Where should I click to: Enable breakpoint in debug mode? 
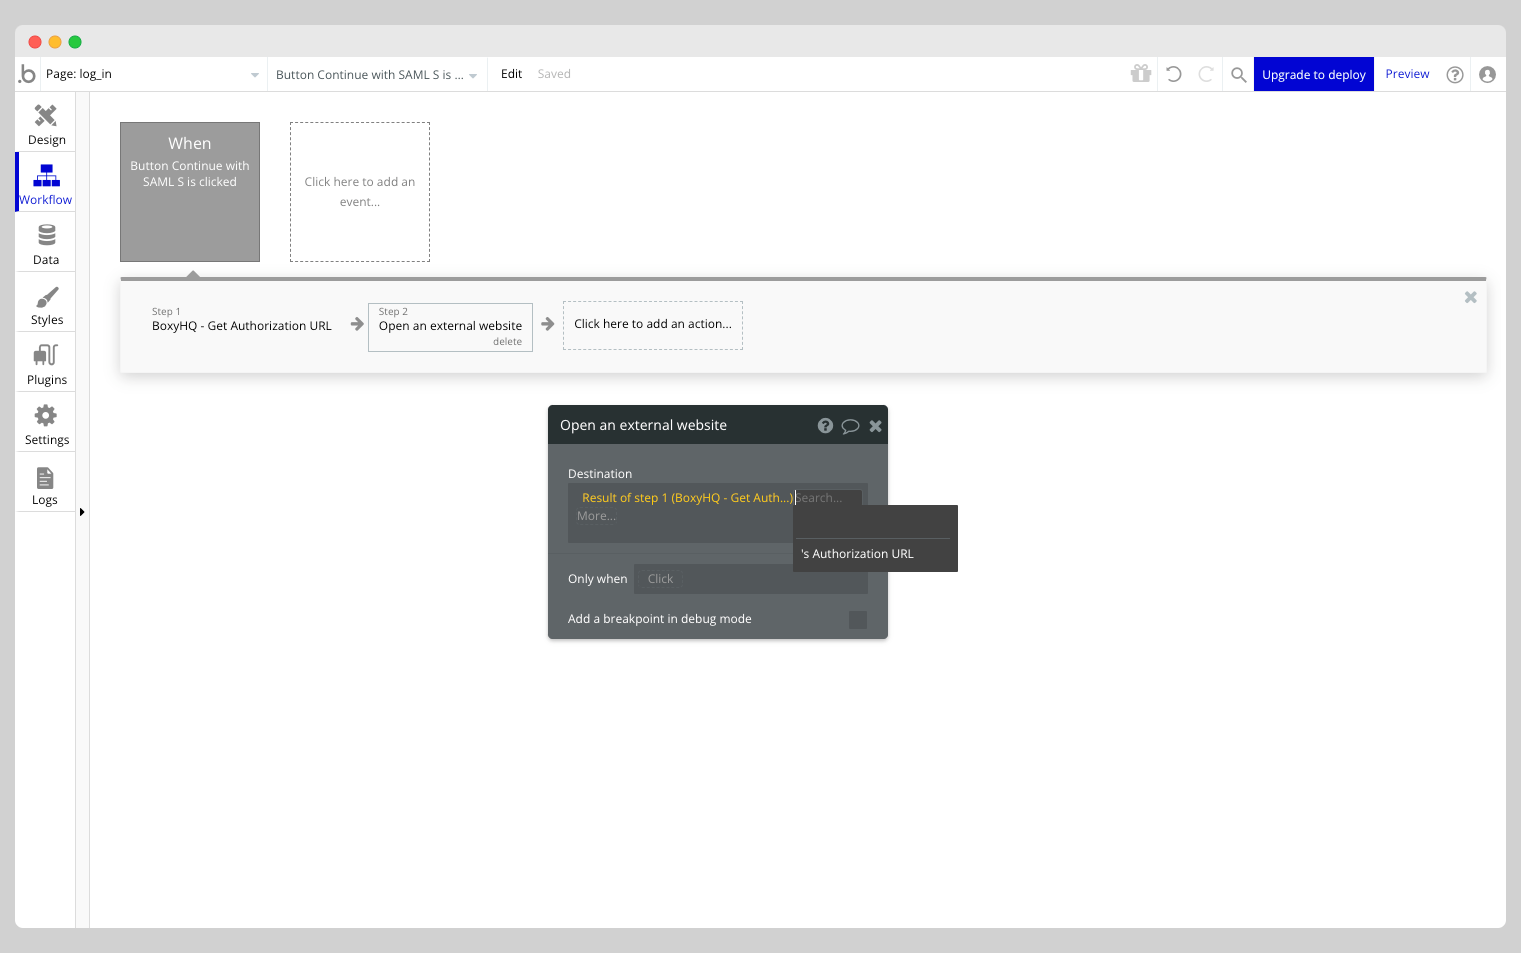857,619
